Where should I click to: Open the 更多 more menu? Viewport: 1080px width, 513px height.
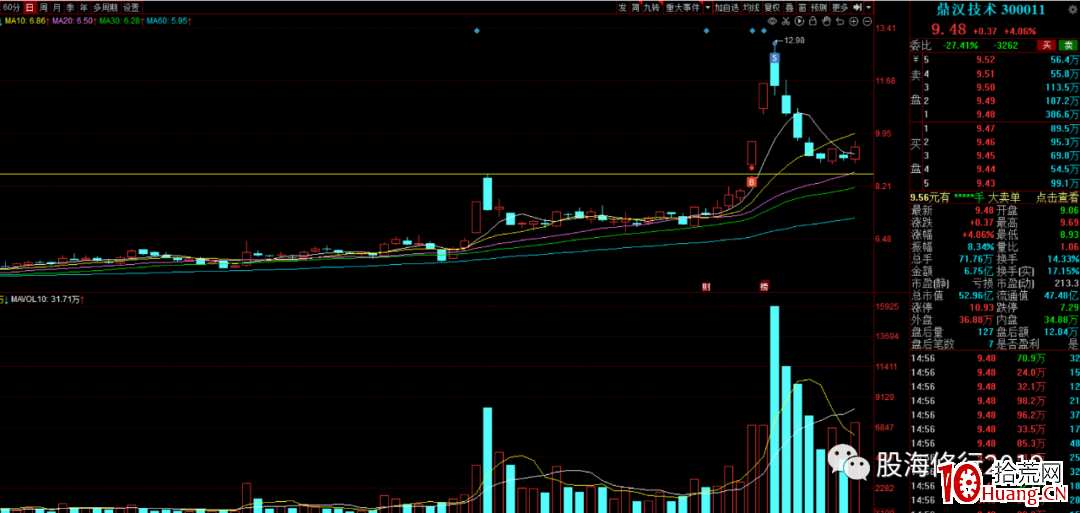[840, 8]
